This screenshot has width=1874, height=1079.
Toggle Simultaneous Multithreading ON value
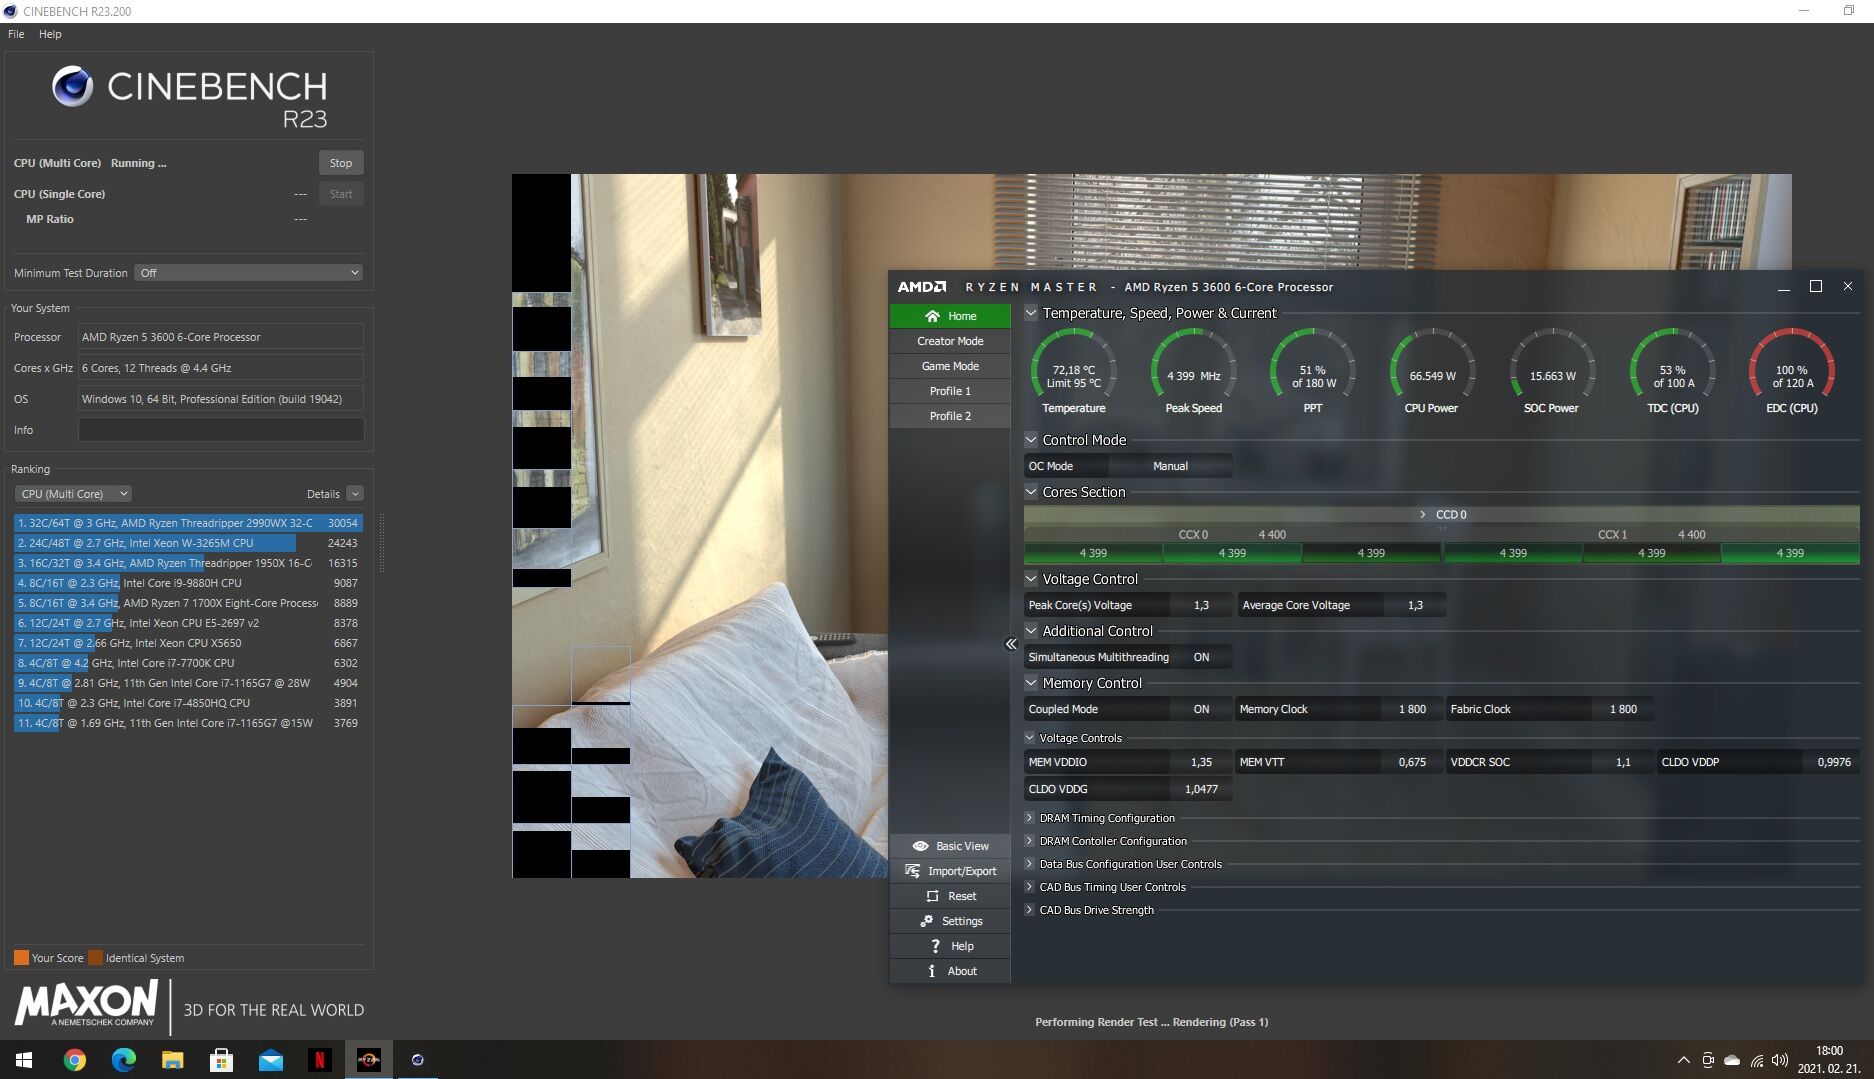tap(1201, 657)
